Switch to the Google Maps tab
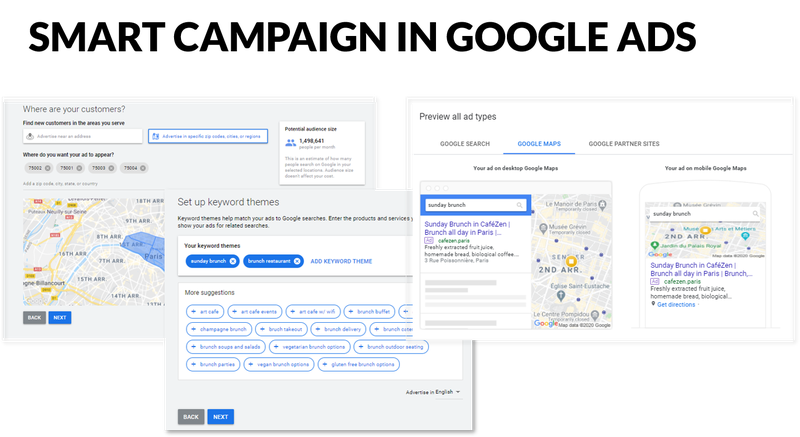The width and height of the screenshot is (800, 437). click(x=539, y=144)
